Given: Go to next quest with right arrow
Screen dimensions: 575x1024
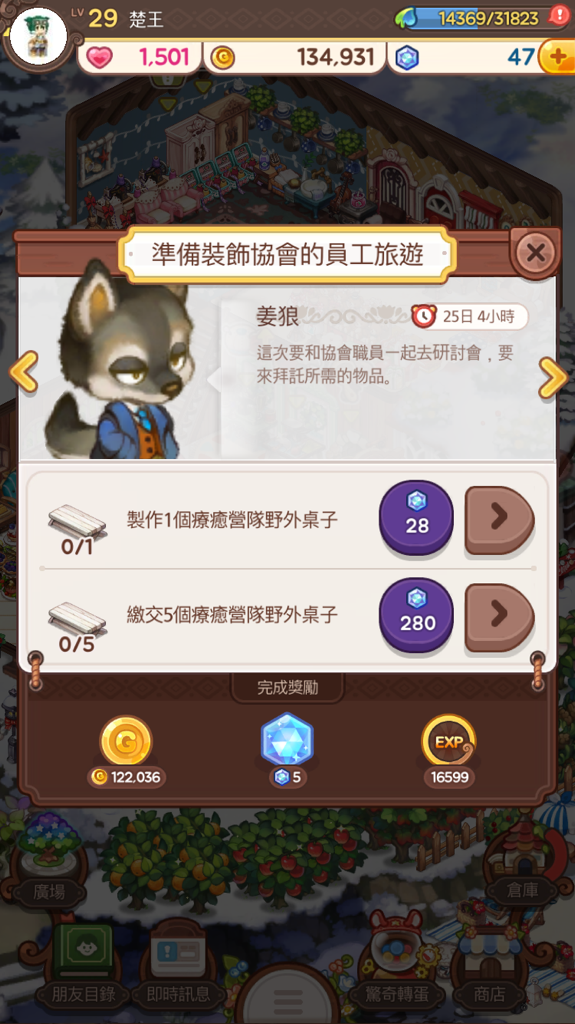Looking at the screenshot, I should point(553,377).
